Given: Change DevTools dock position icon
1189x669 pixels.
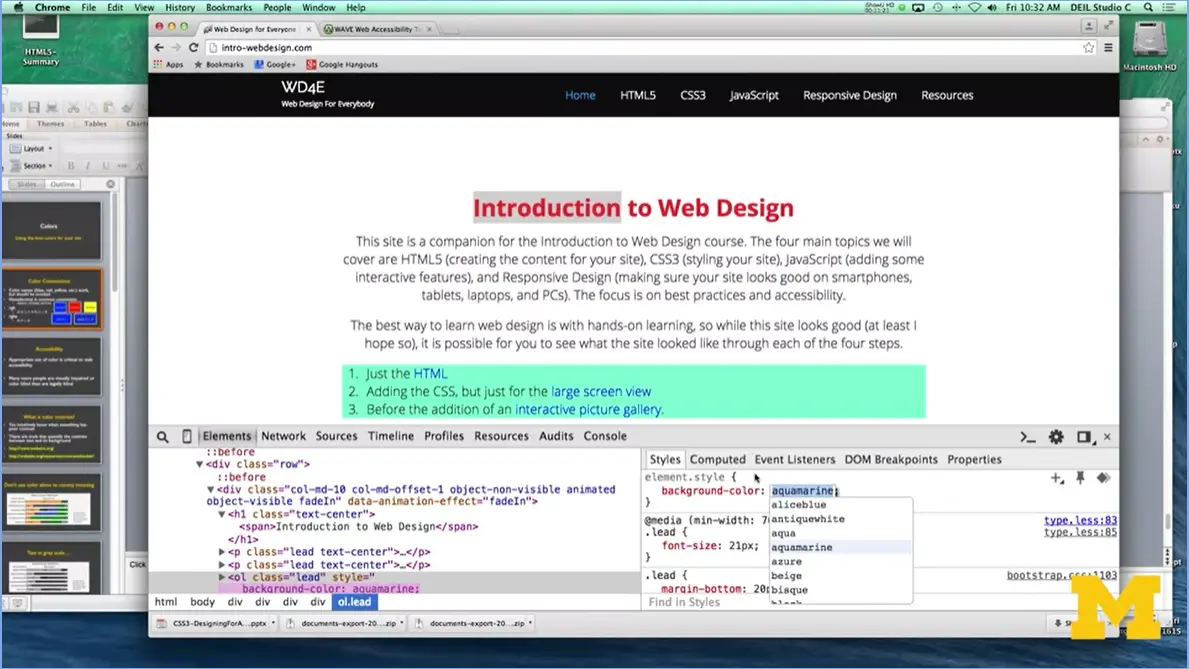Looking at the screenshot, I should point(1082,437).
